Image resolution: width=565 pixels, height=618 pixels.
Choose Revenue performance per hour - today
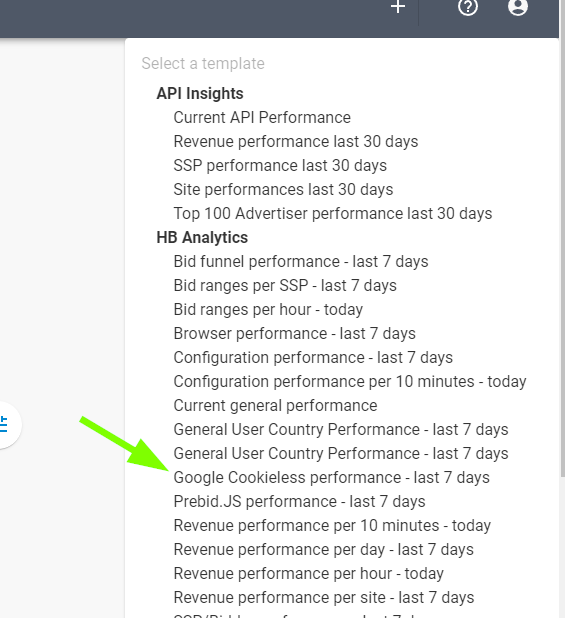point(309,574)
